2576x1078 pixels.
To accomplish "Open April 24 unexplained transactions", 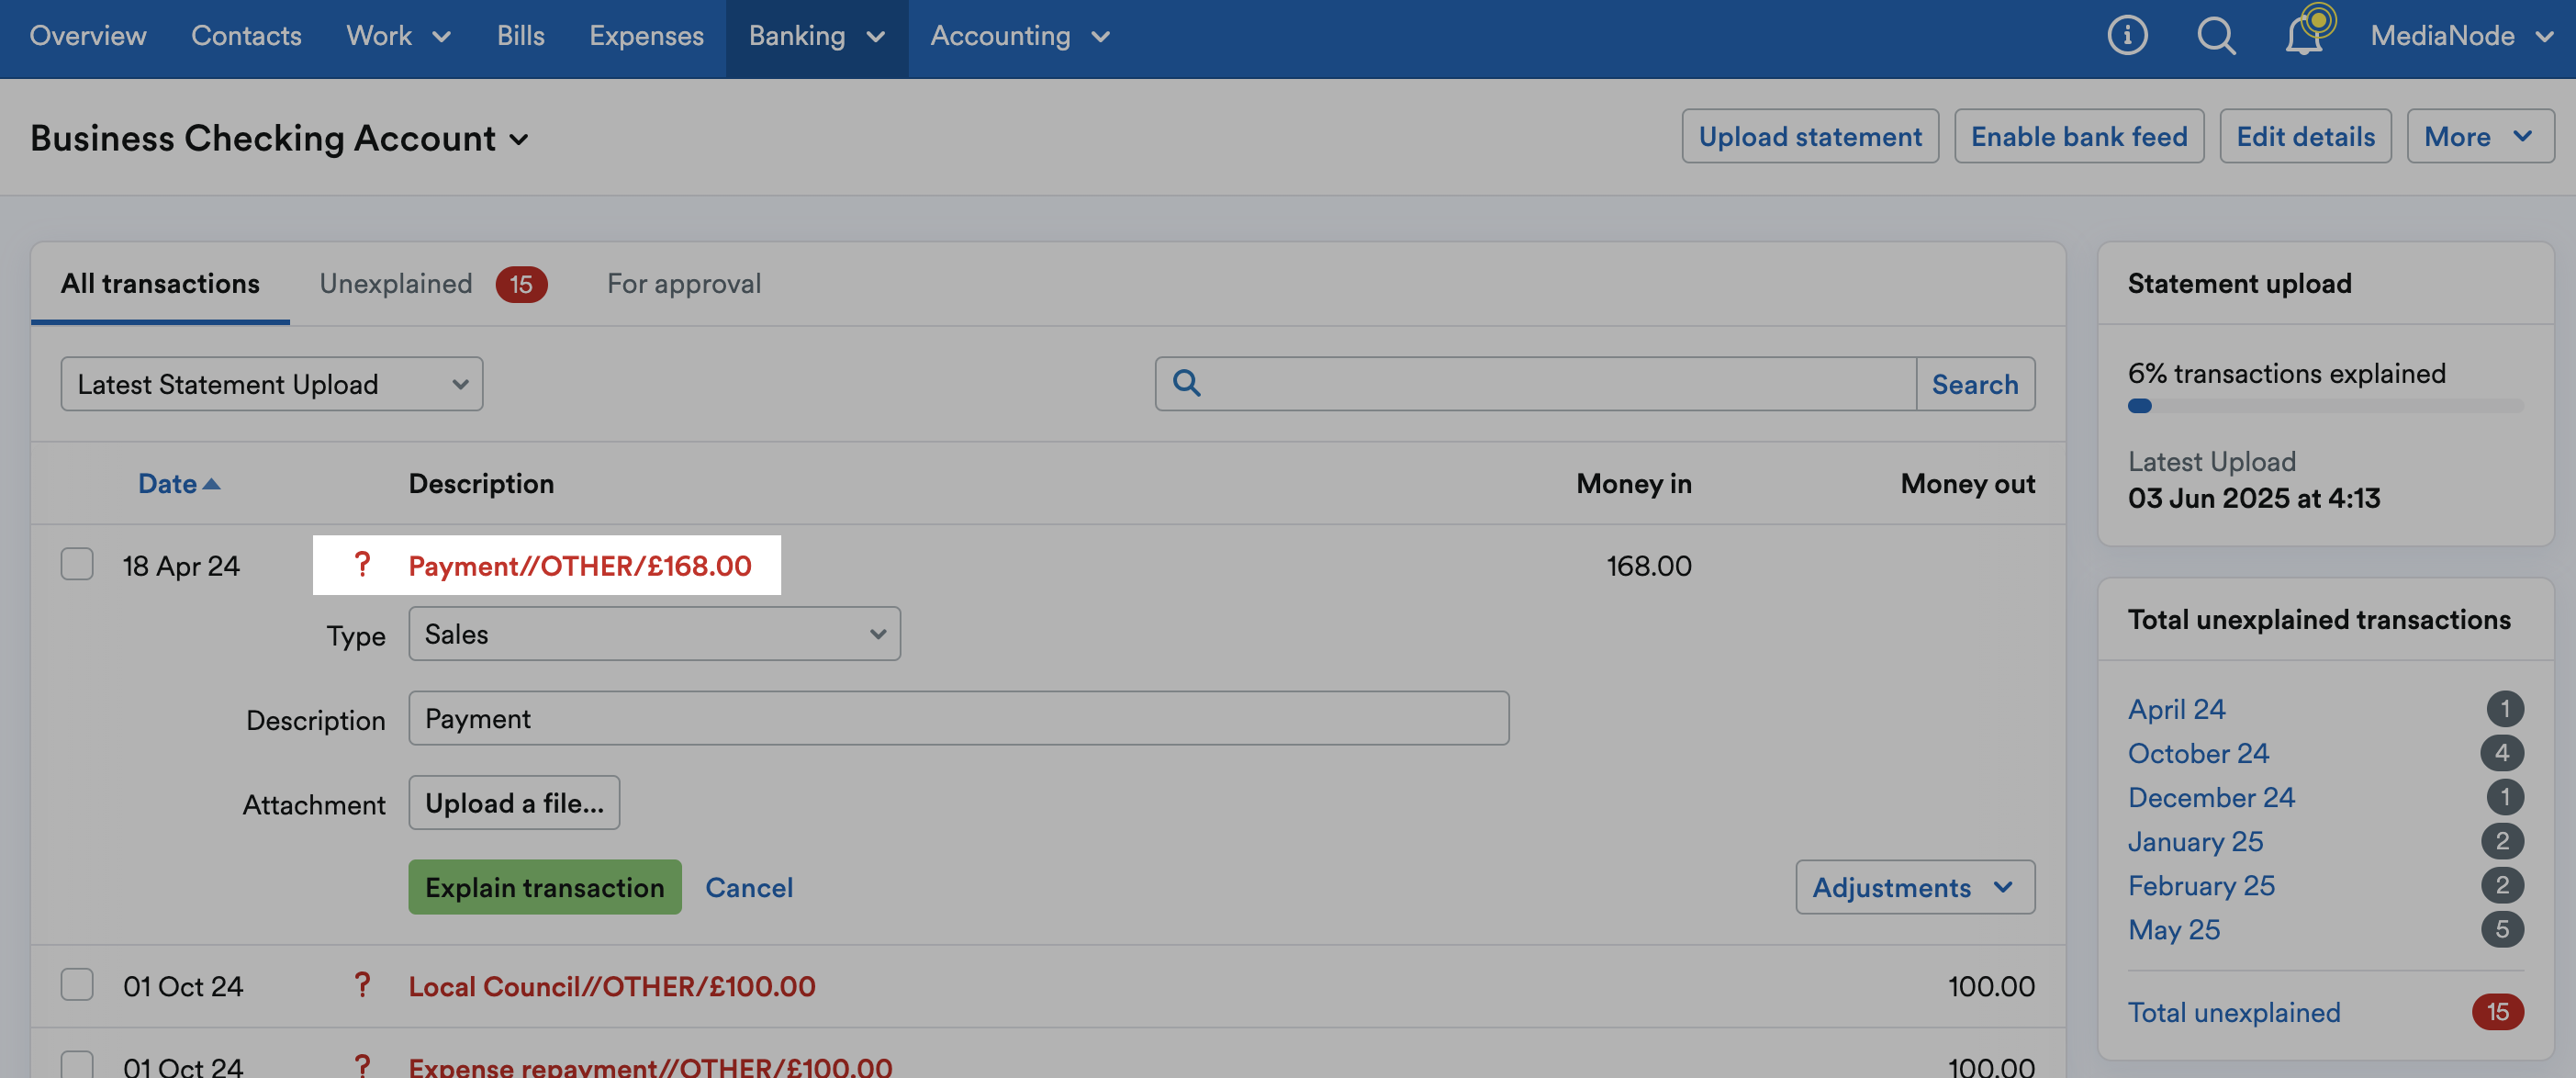I will click(2176, 709).
